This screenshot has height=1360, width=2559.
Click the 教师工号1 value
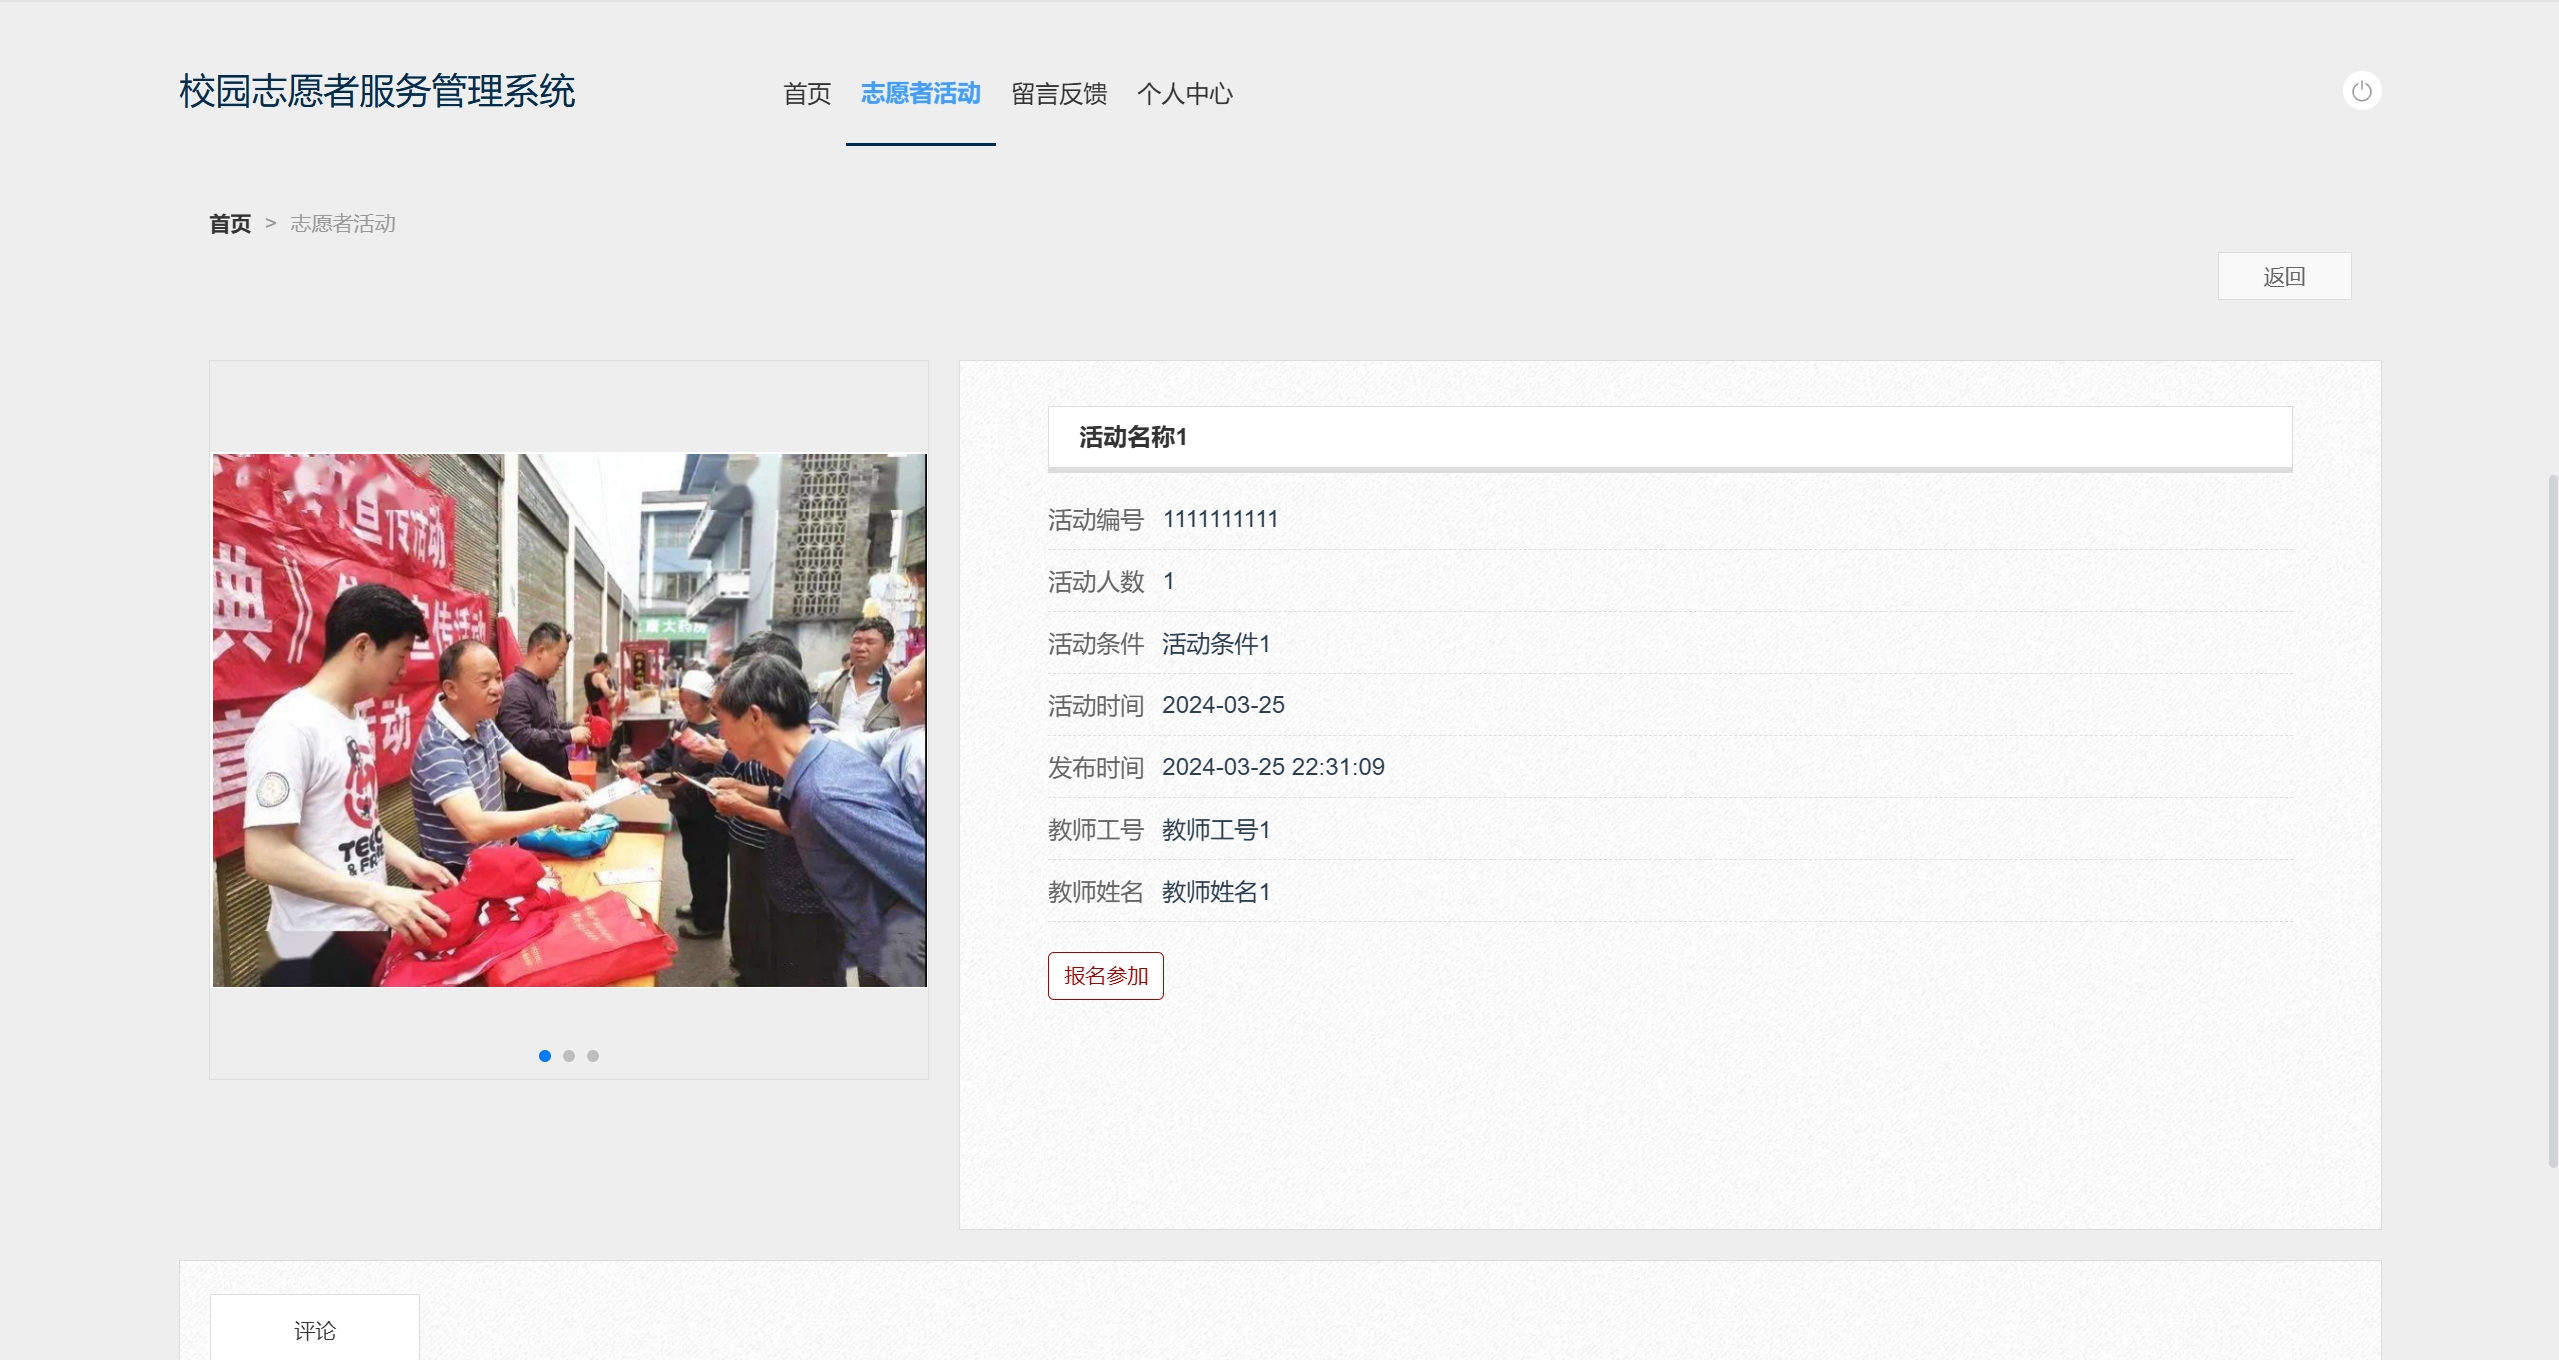(x=1216, y=830)
